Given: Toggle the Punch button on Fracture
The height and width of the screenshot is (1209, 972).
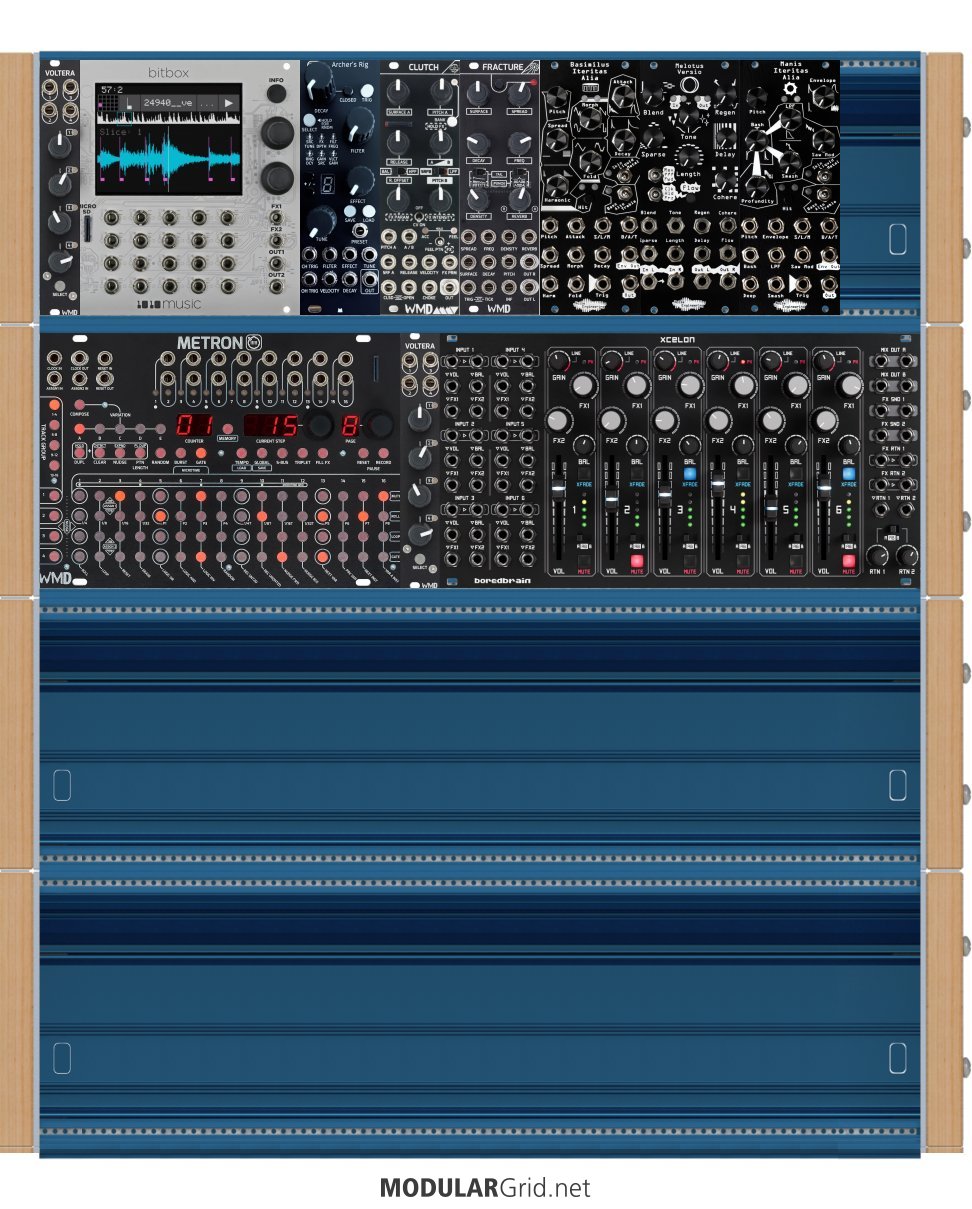Looking at the screenshot, I should [499, 183].
